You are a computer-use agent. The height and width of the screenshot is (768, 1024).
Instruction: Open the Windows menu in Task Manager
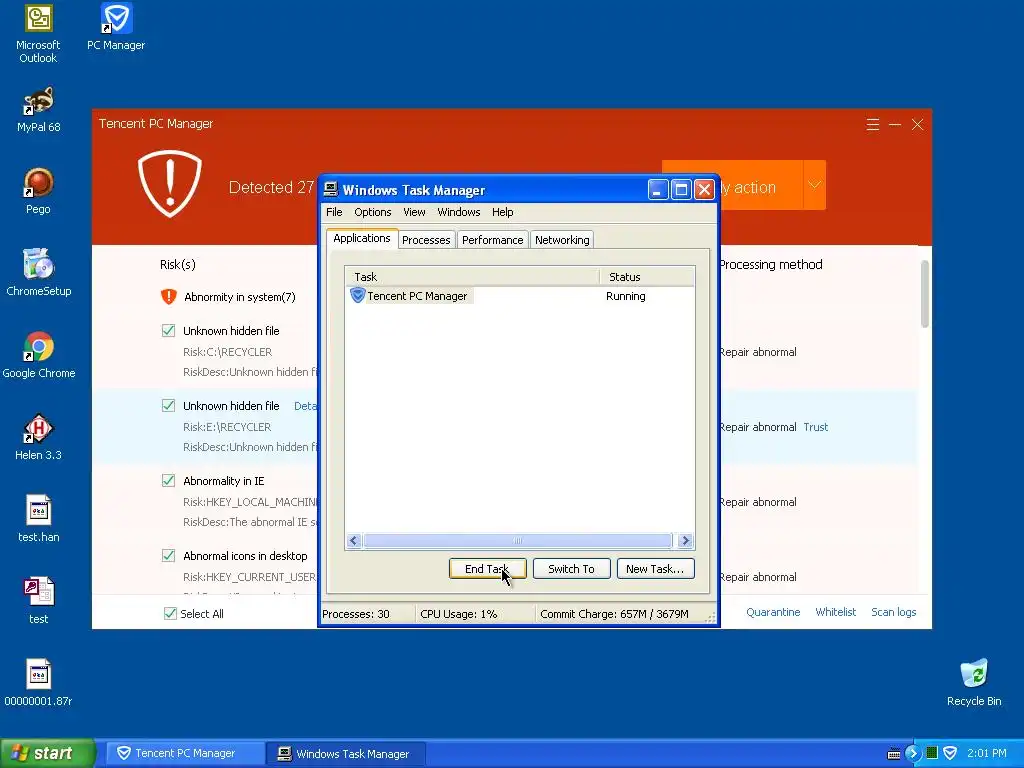coord(458,212)
